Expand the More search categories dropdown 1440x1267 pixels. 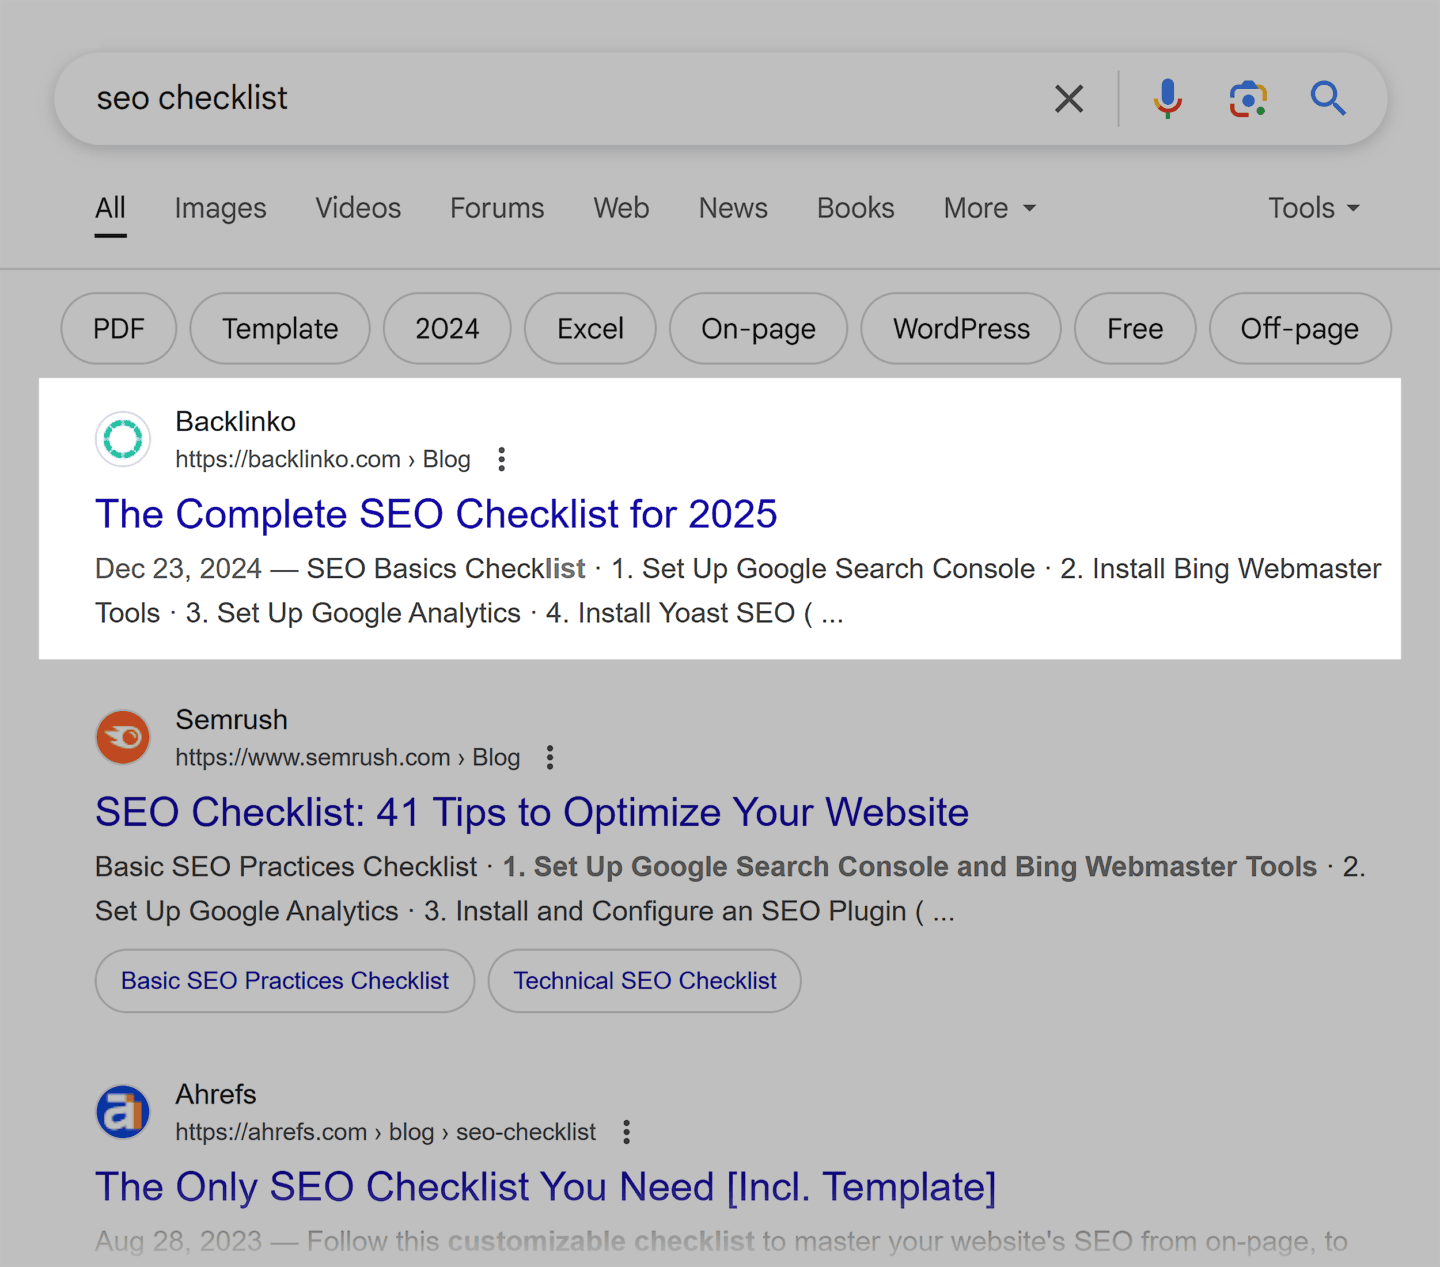pyautogui.click(x=989, y=208)
